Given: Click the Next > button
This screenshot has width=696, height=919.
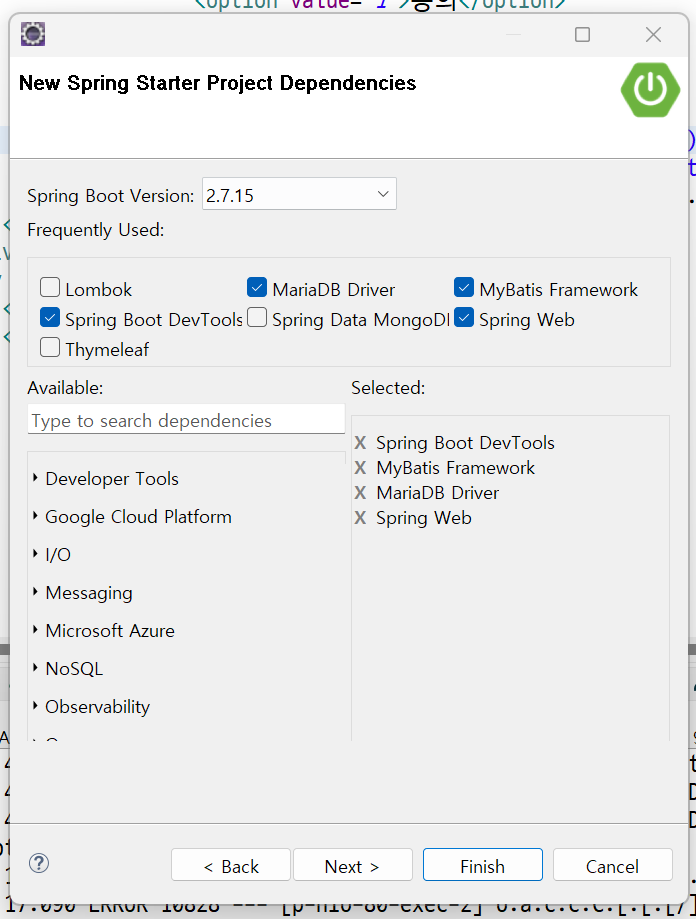Looking at the screenshot, I should (x=353, y=865).
